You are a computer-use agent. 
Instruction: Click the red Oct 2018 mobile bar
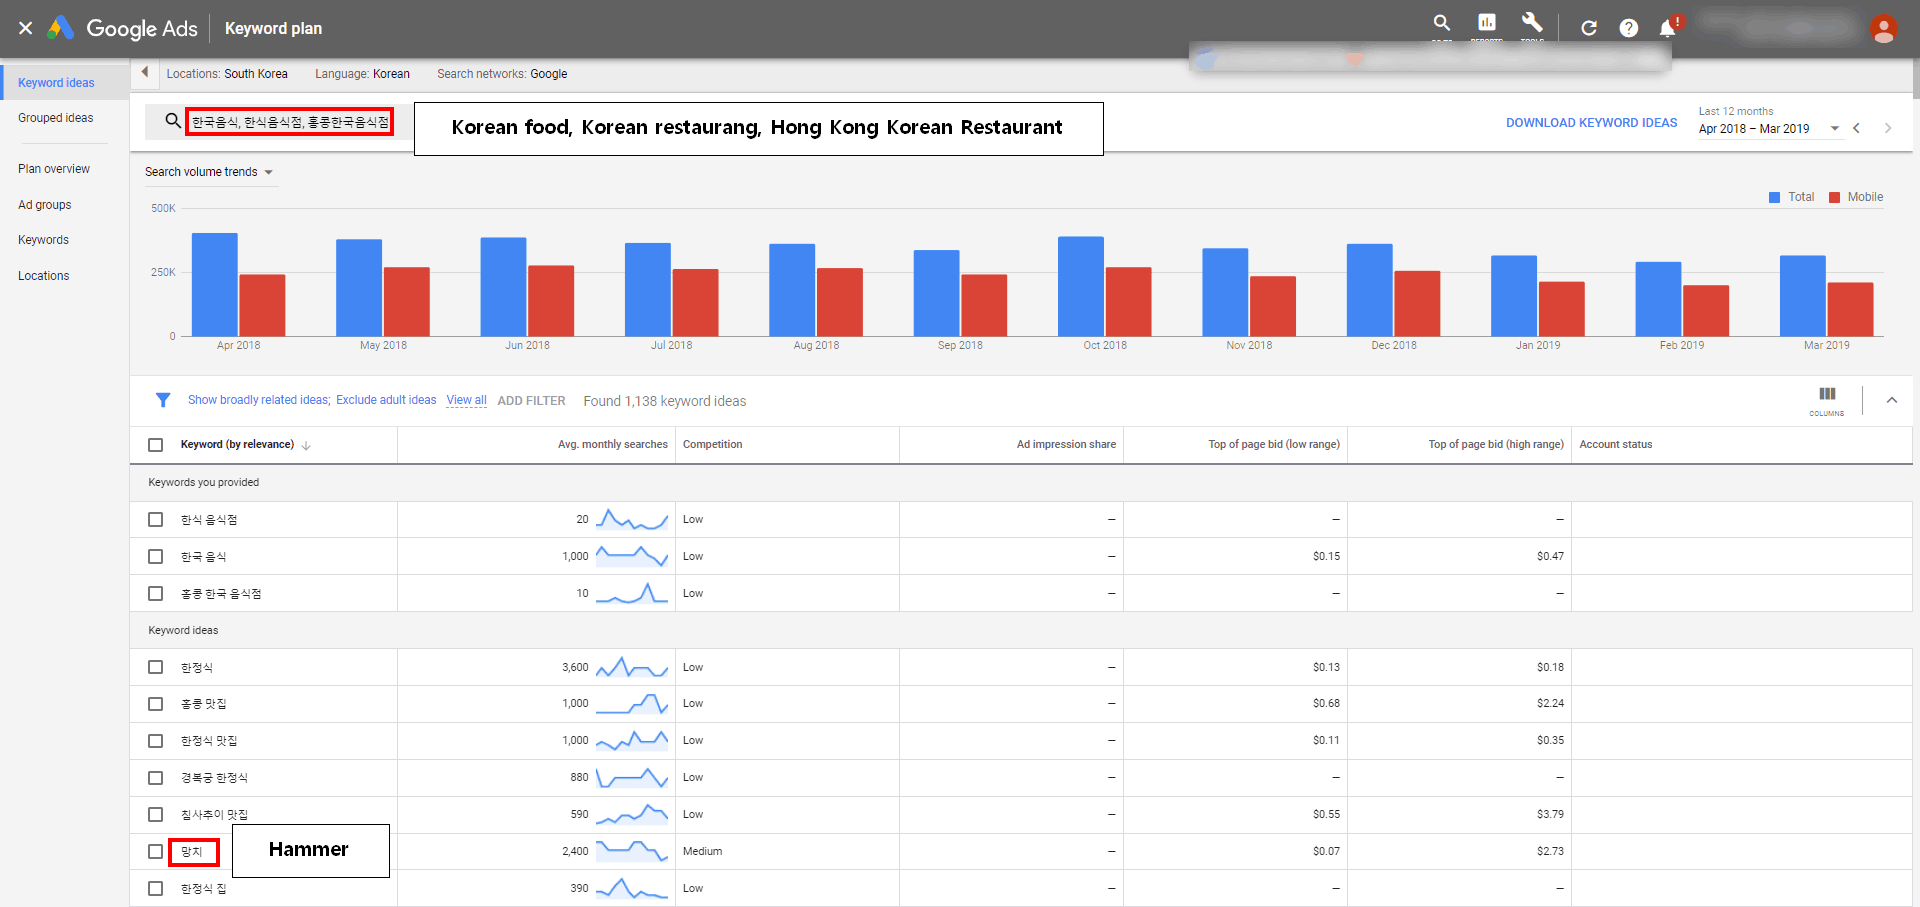pos(1128,301)
